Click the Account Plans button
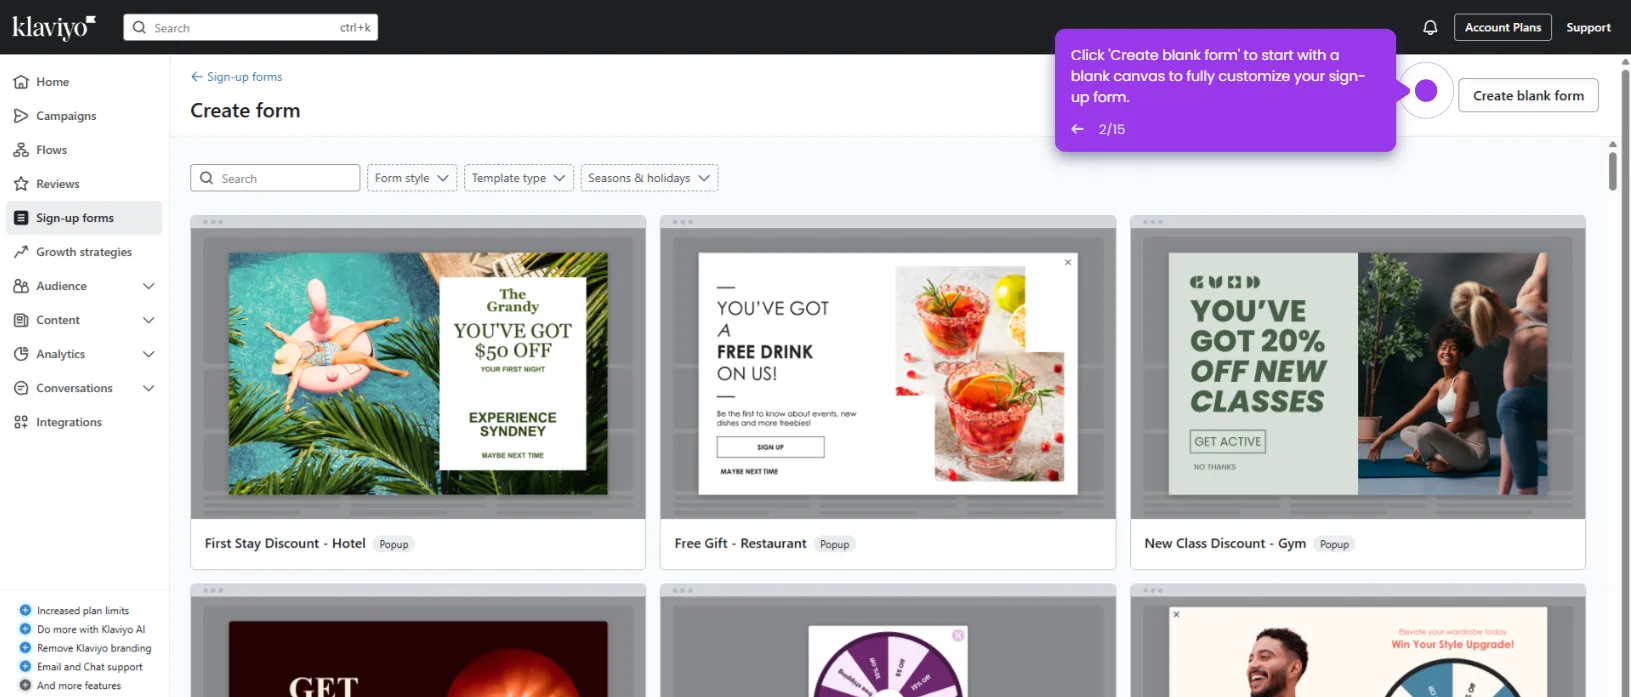 [x=1503, y=28]
